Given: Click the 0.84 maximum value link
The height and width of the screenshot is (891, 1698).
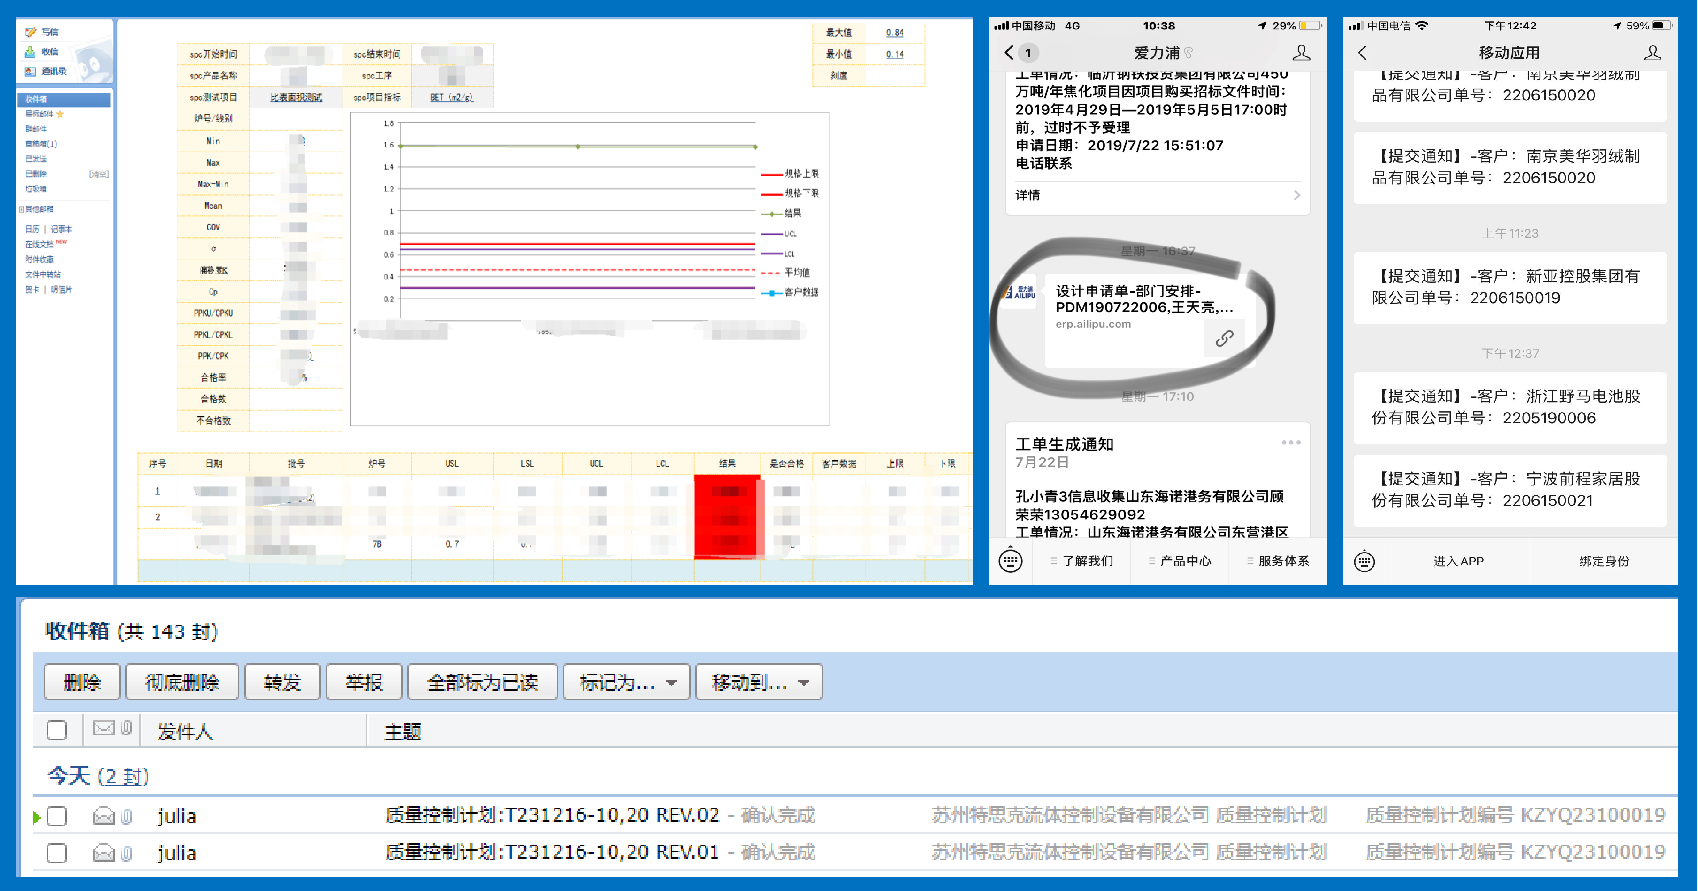Looking at the screenshot, I should (894, 33).
